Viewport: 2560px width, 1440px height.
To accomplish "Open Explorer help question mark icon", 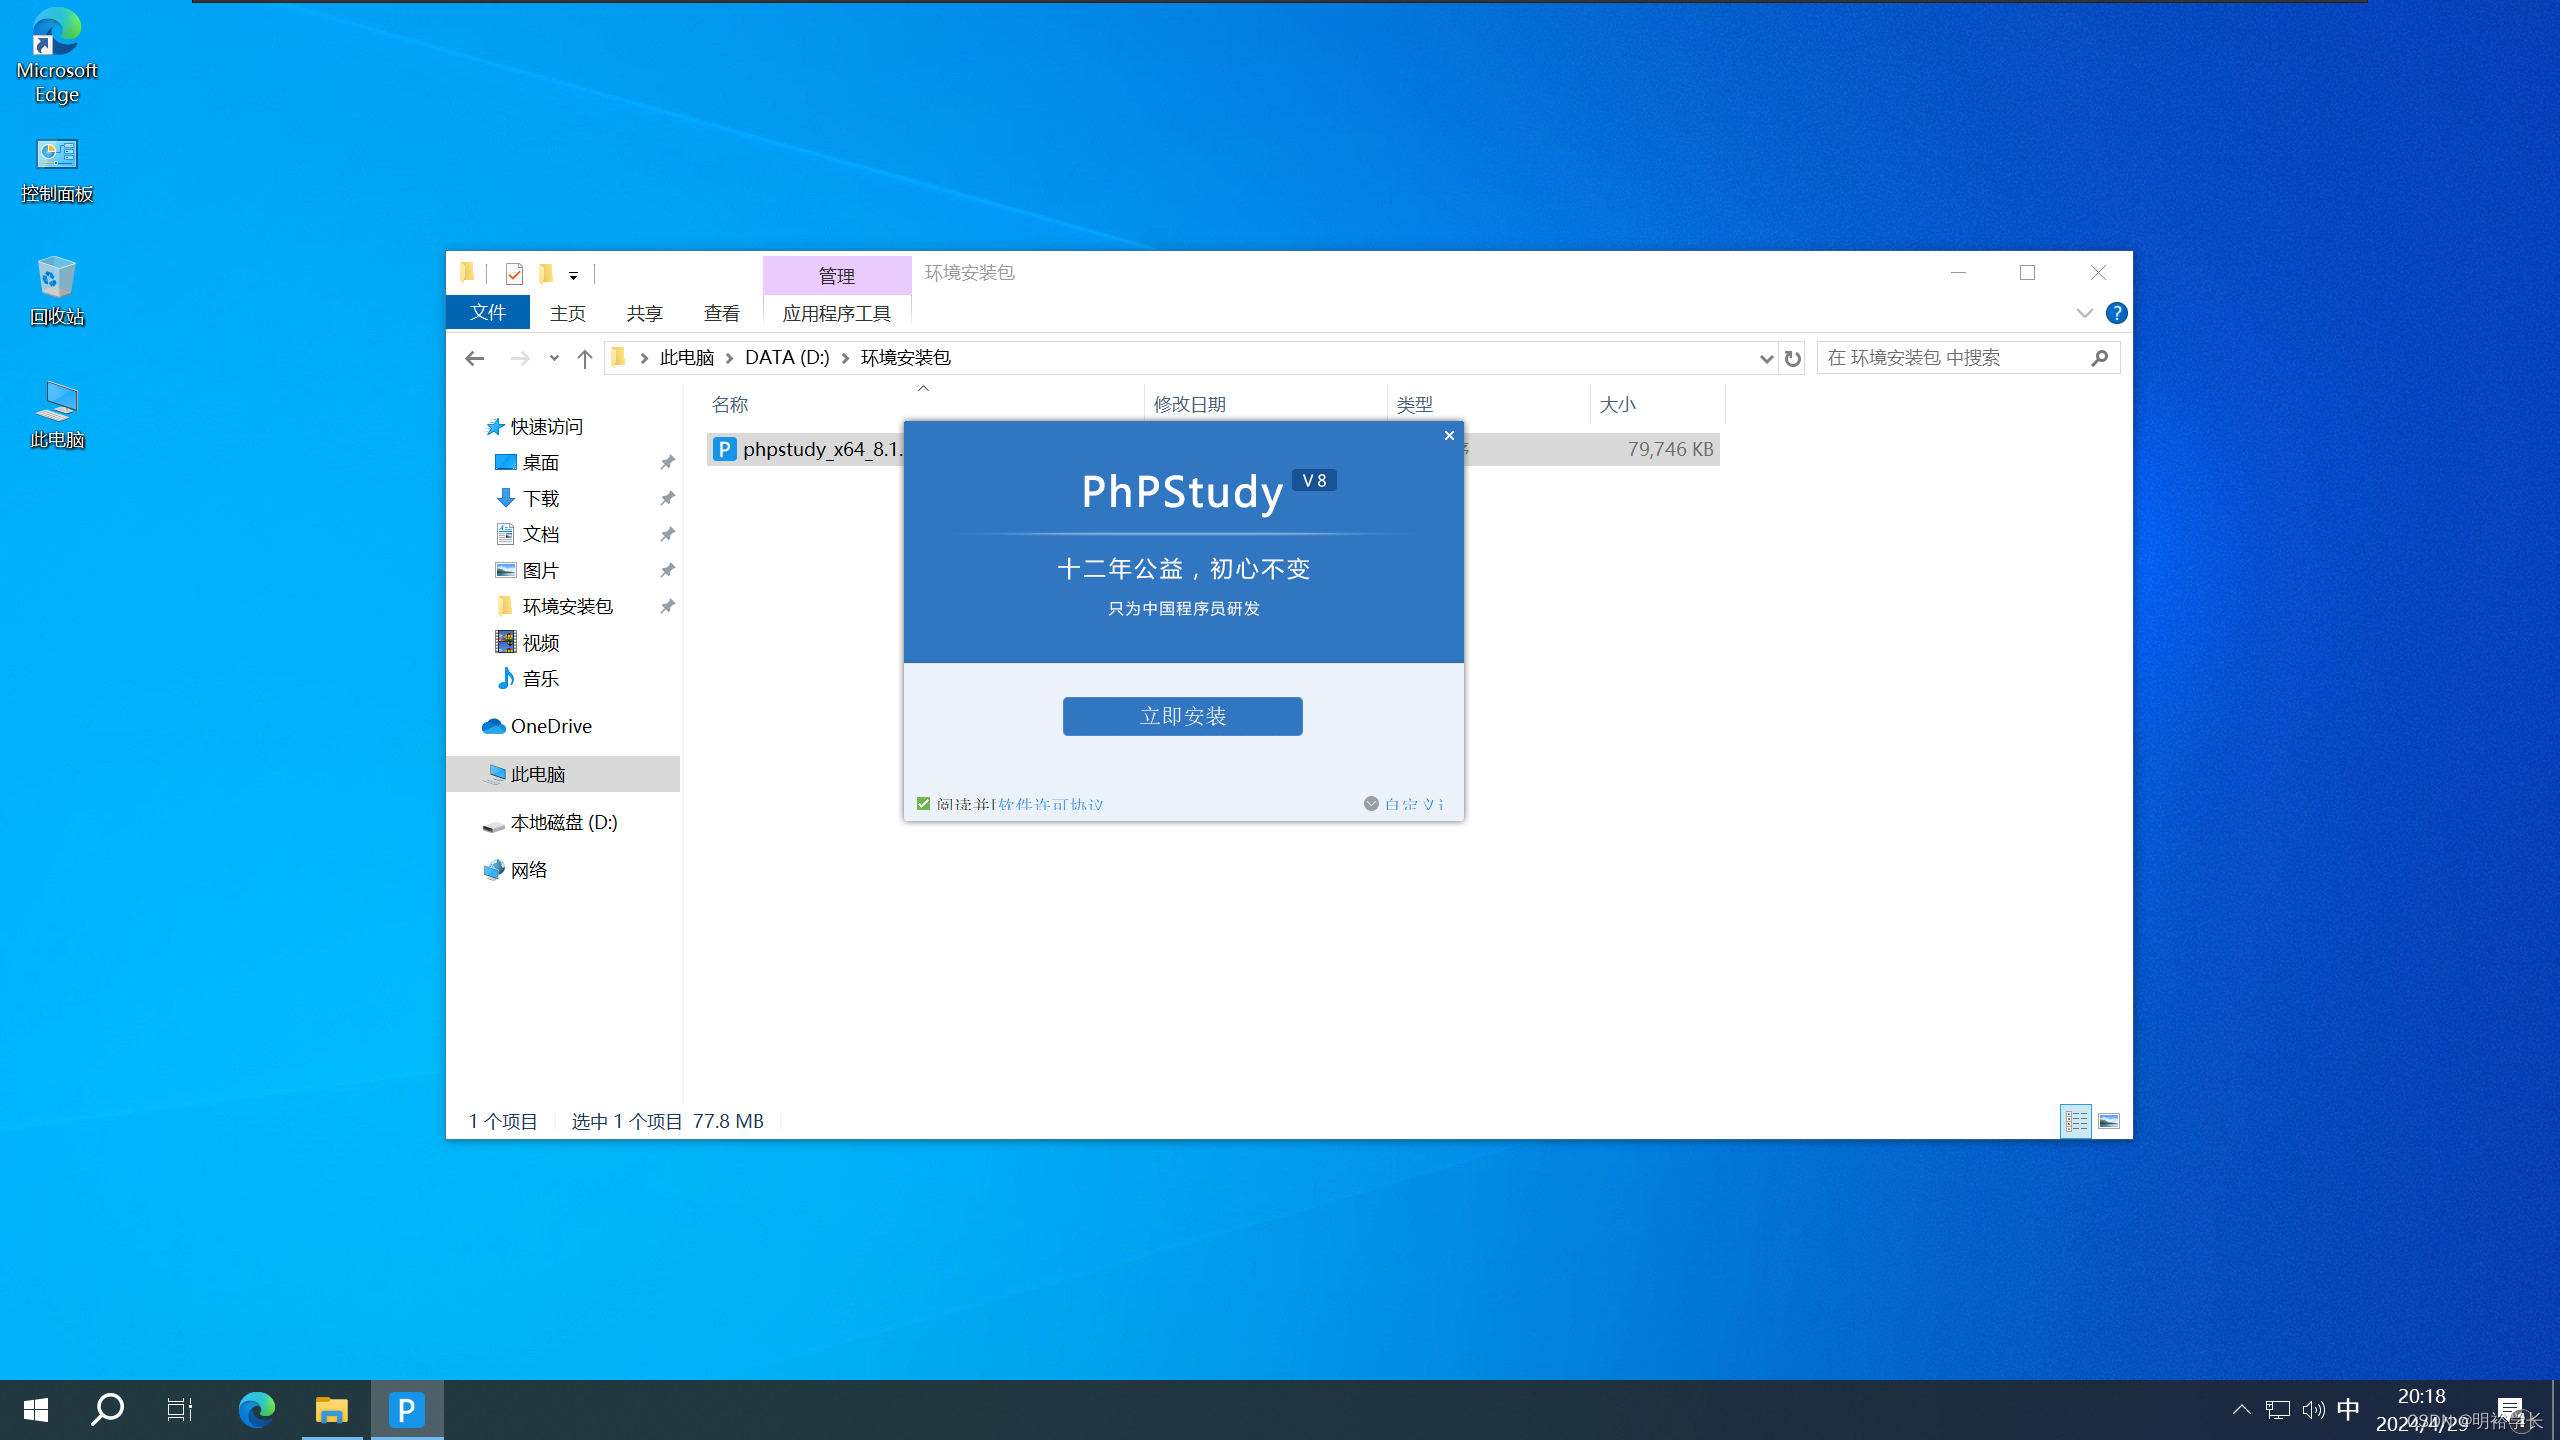I will pyautogui.click(x=2116, y=313).
